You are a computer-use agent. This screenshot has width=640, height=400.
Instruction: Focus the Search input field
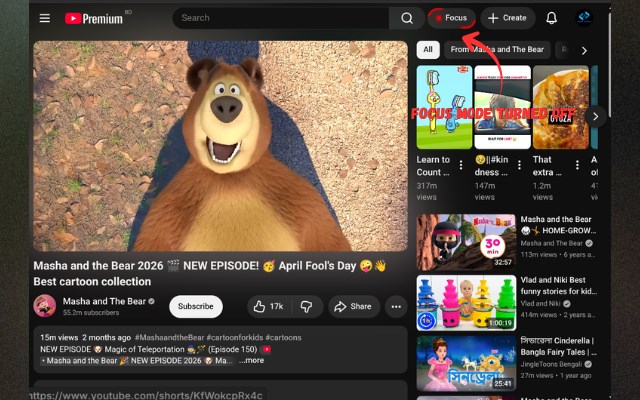(x=281, y=18)
